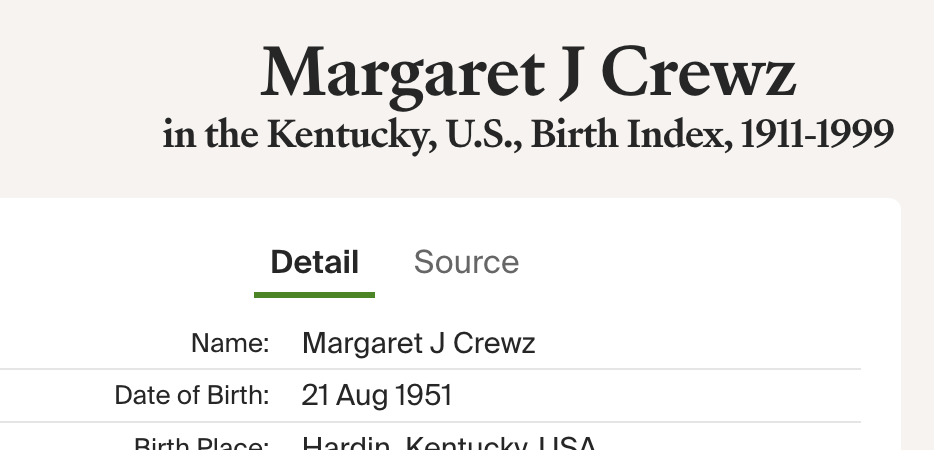Viewport: 934px width, 450px height.
Task: Select the Hardin, Kentucky, USA value
Action: pos(449,444)
